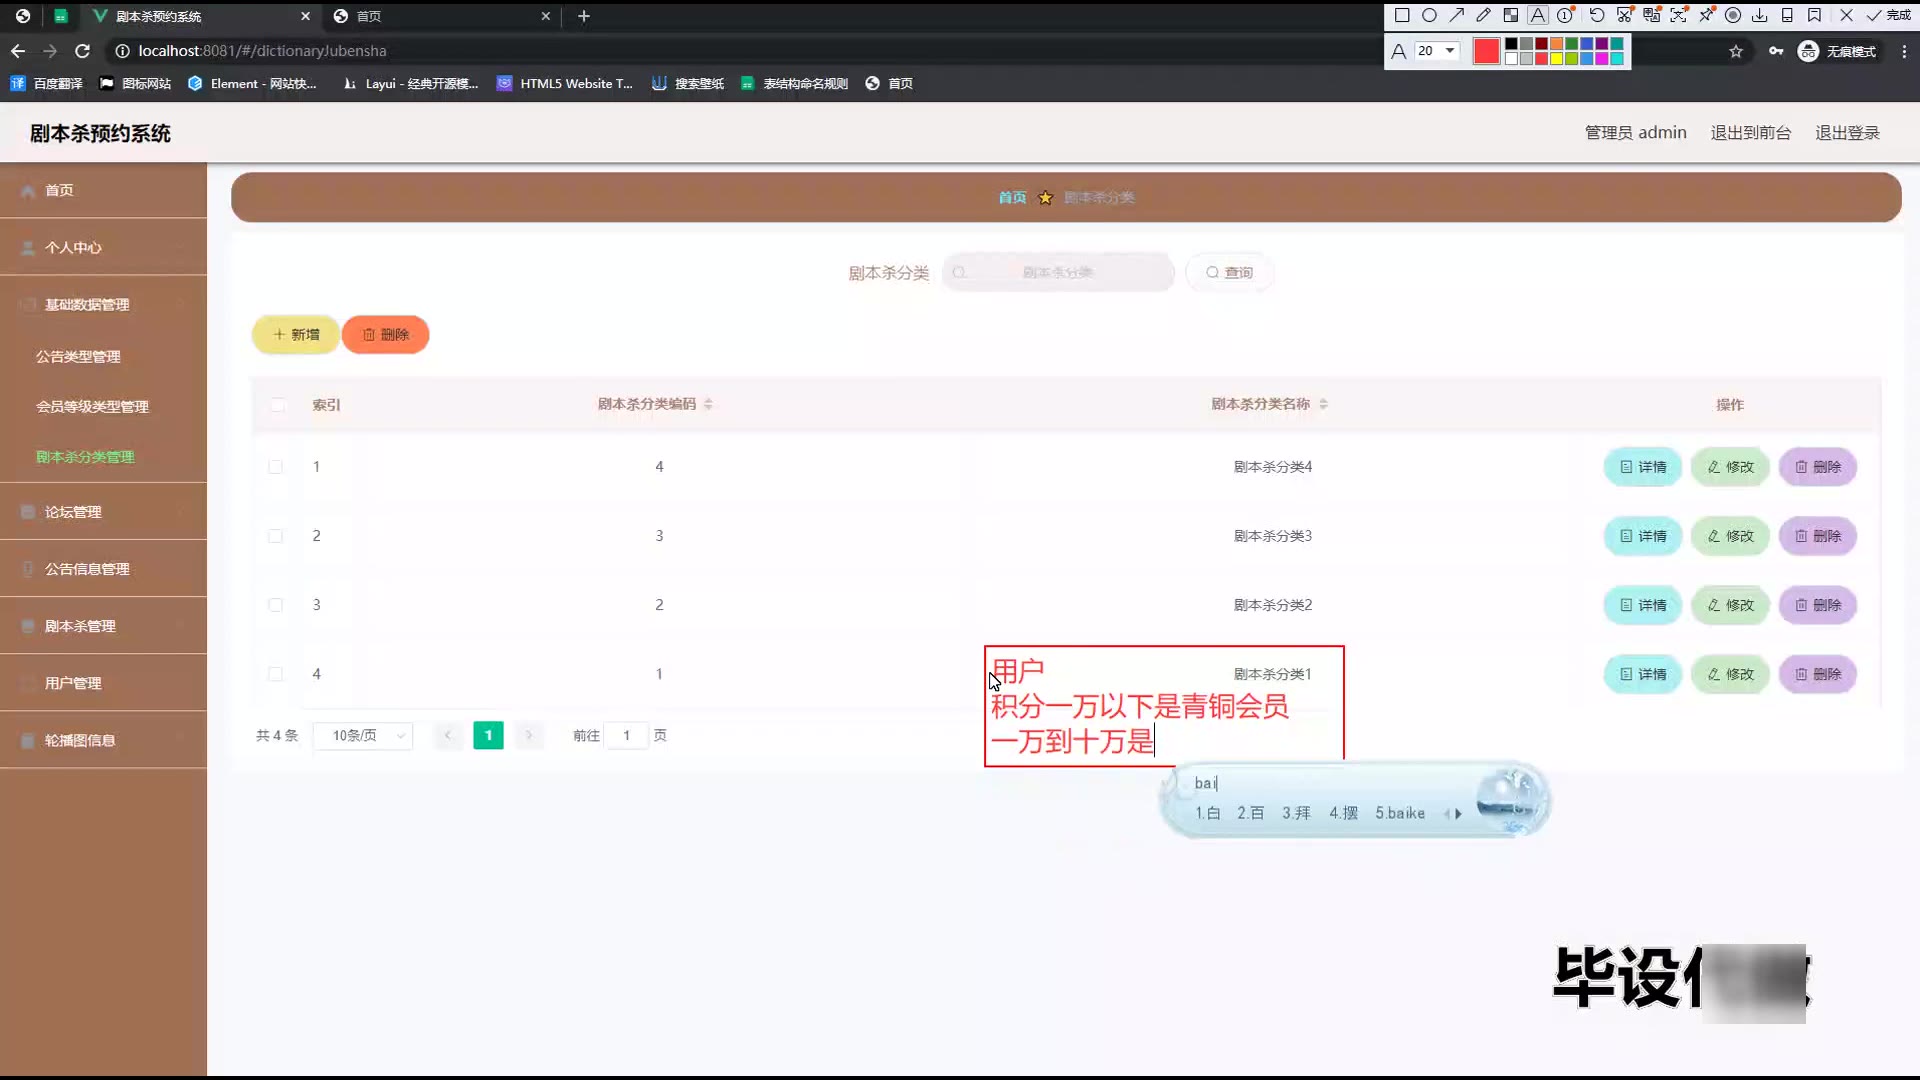Click the undo annotation icon

(1597, 15)
